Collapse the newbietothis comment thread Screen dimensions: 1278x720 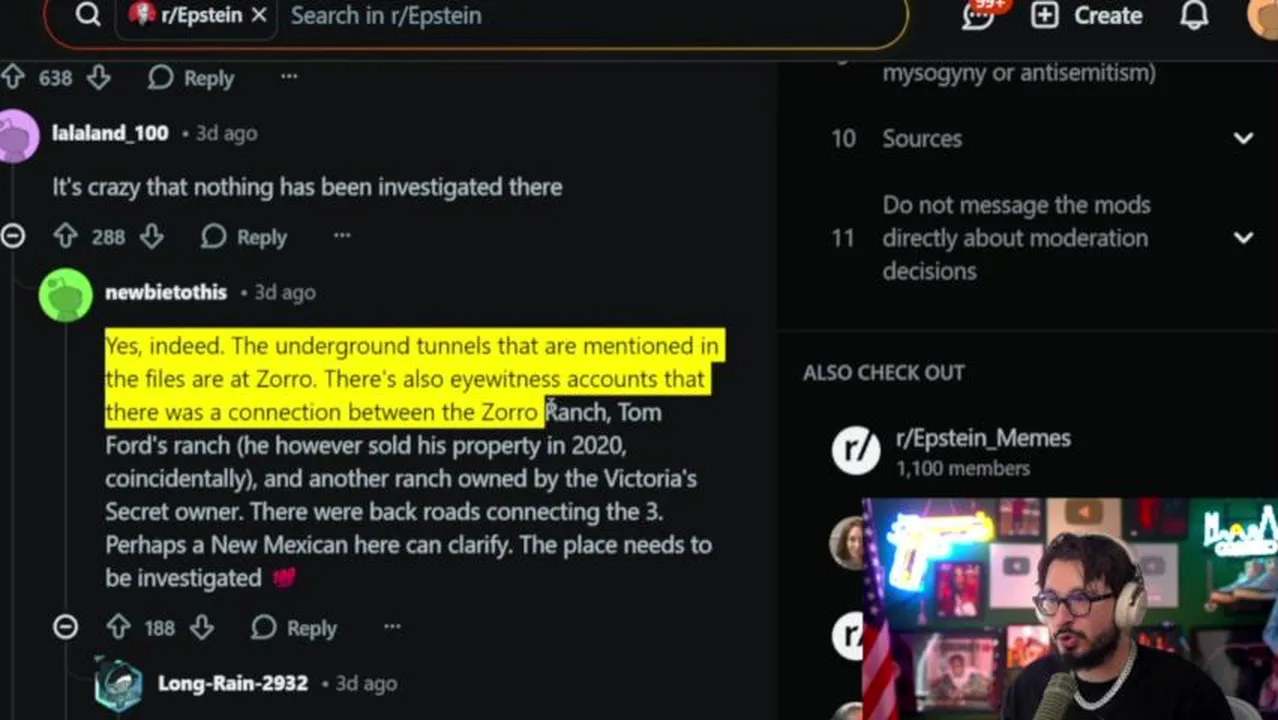[x=65, y=627]
